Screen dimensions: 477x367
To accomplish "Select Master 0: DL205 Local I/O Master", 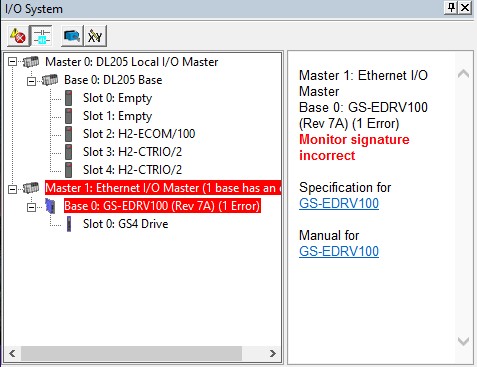I will (132, 62).
